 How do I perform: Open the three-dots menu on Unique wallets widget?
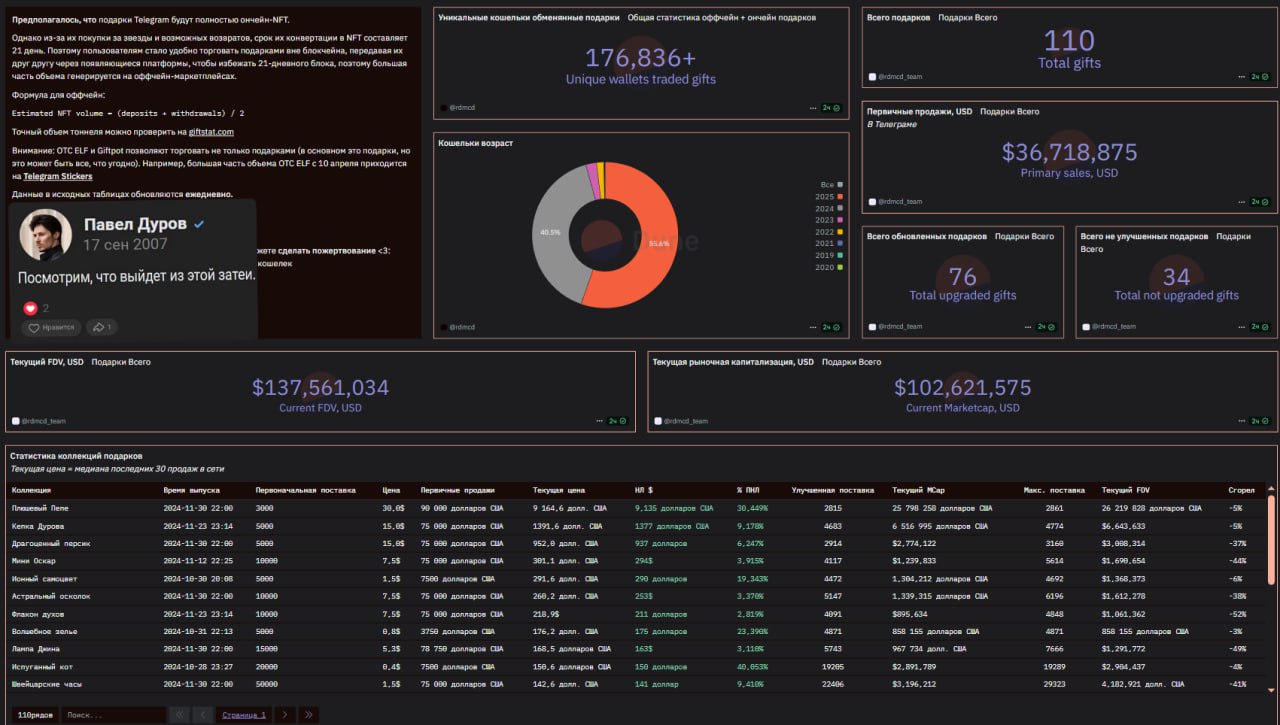[x=812, y=107]
